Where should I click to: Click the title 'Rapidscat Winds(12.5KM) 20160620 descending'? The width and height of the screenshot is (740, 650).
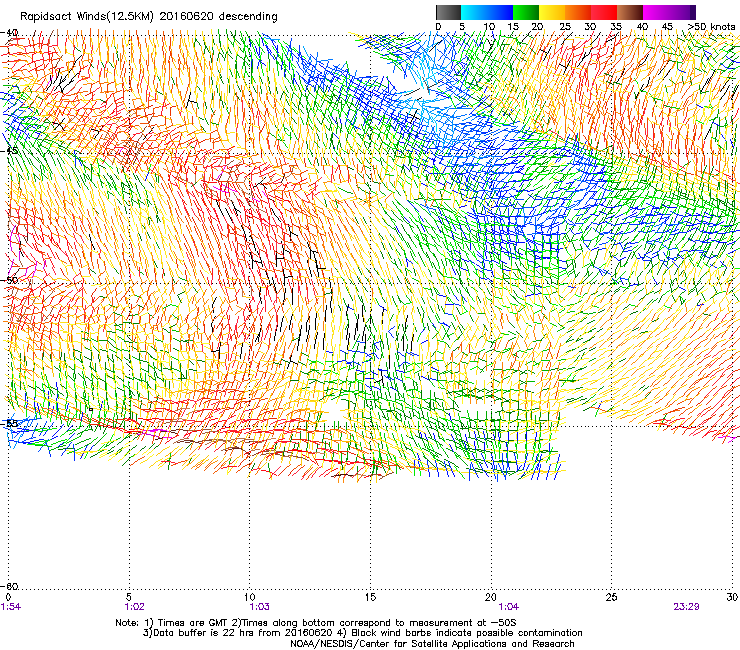point(149,17)
